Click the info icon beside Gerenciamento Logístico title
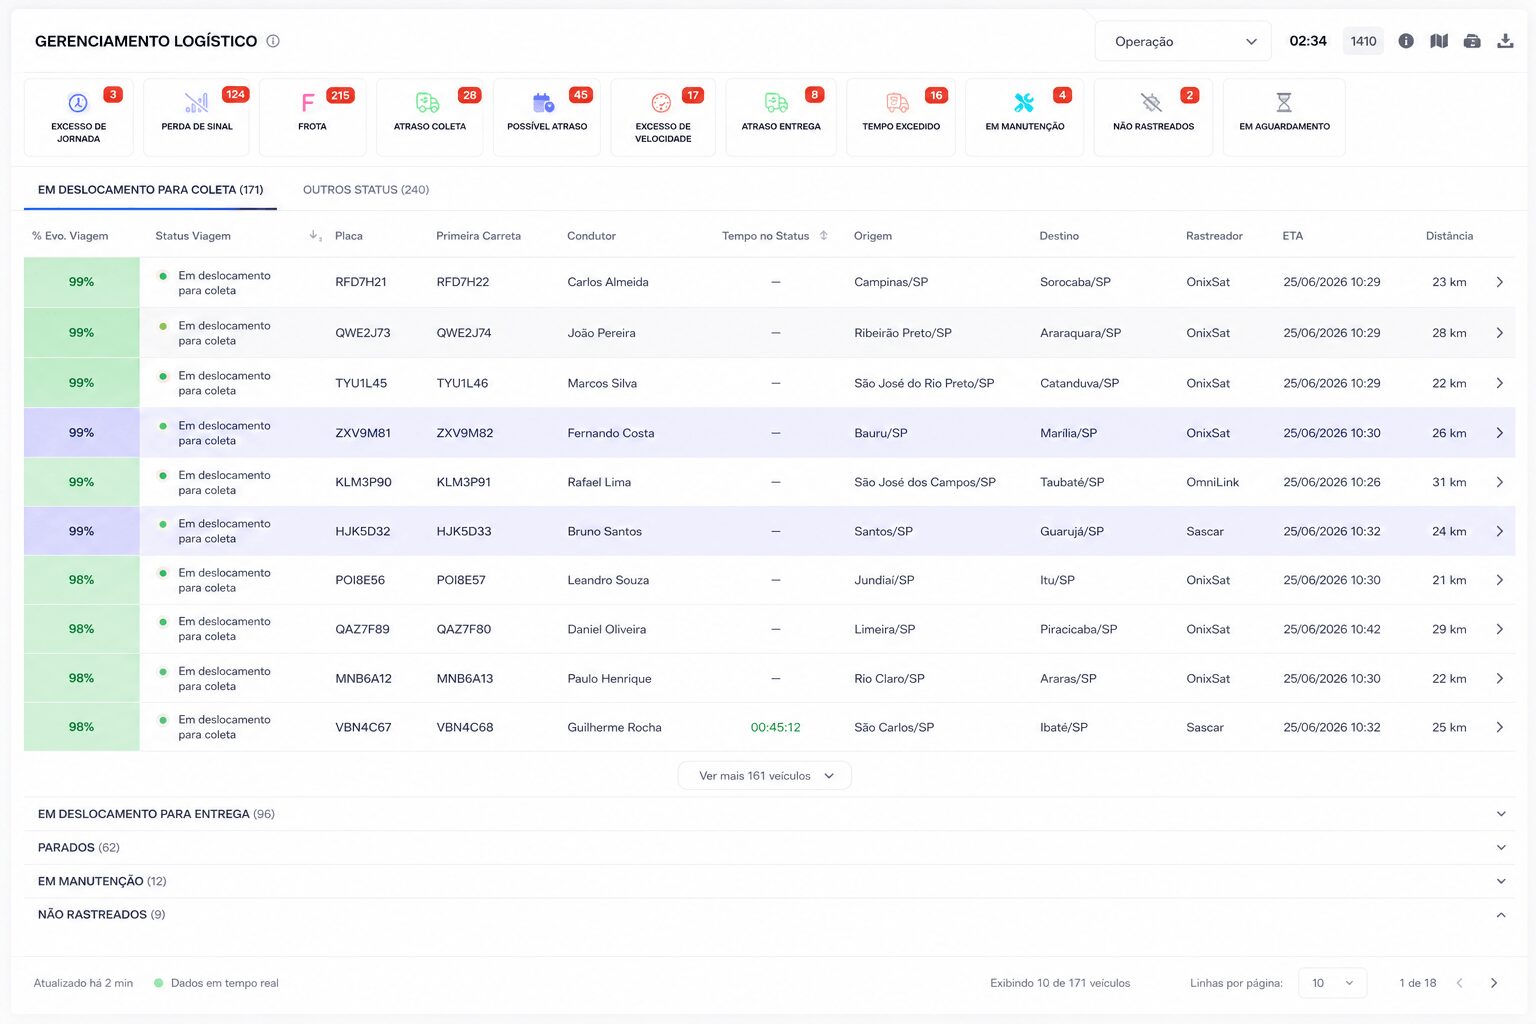The height and width of the screenshot is (1024, 1536). click(273, 41)
